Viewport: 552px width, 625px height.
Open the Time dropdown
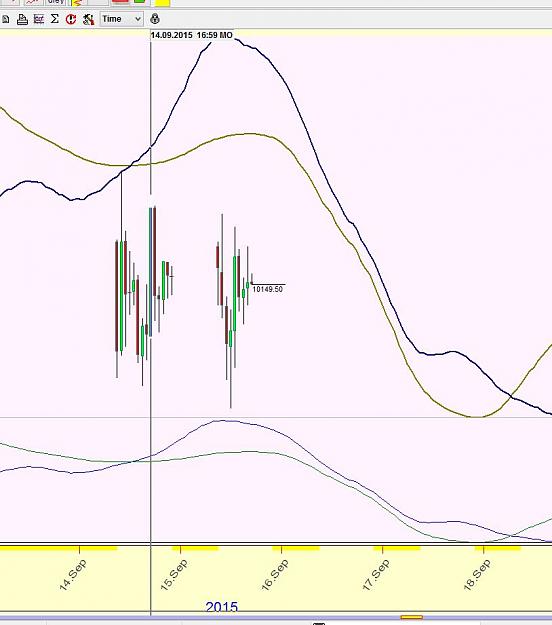click(122, 19)
